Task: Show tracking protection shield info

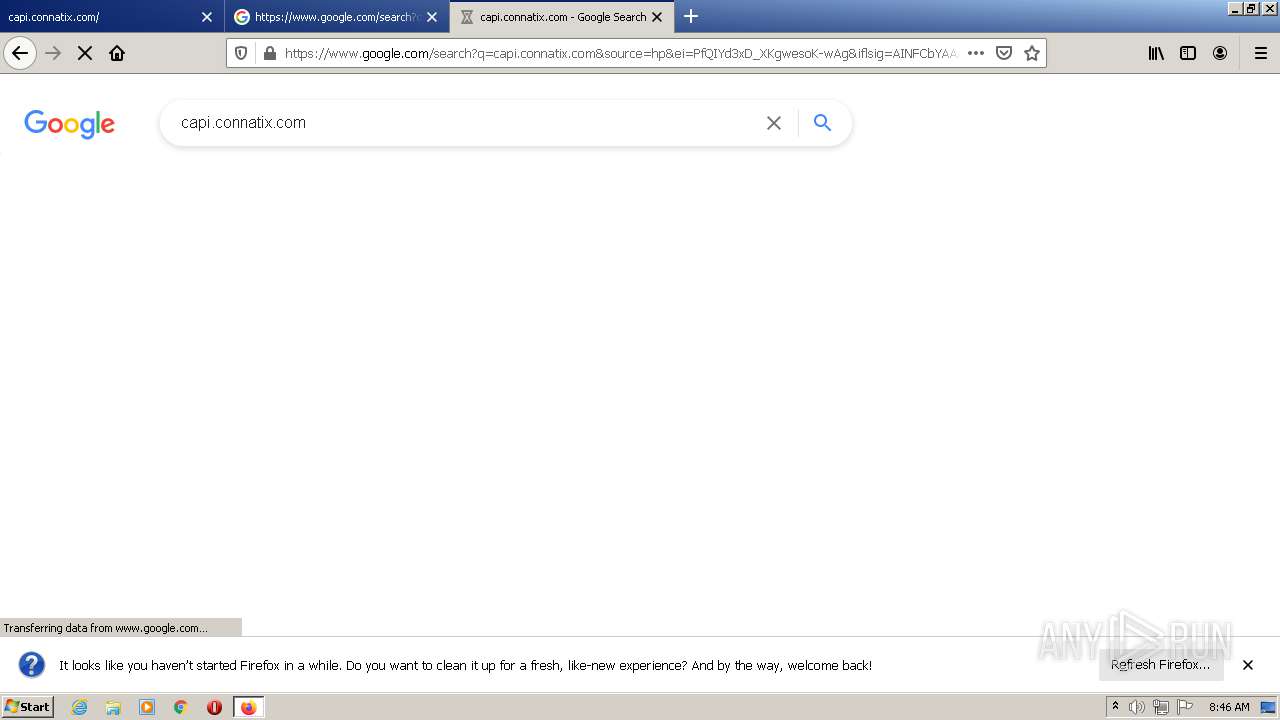Action: 241,53
